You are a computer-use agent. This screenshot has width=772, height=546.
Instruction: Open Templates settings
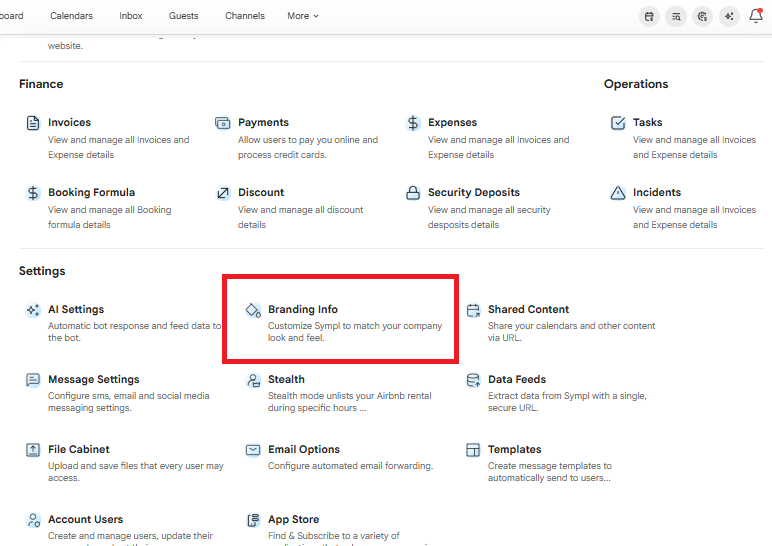tap(515, 450)
